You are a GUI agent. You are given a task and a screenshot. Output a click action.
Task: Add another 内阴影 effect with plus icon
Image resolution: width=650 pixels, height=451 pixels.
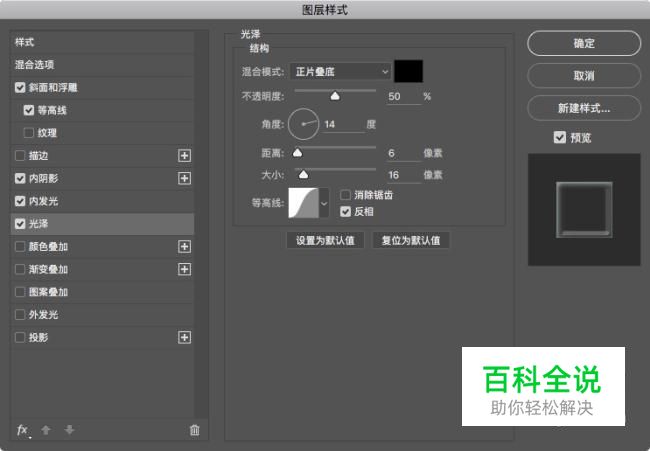[184, 178]
